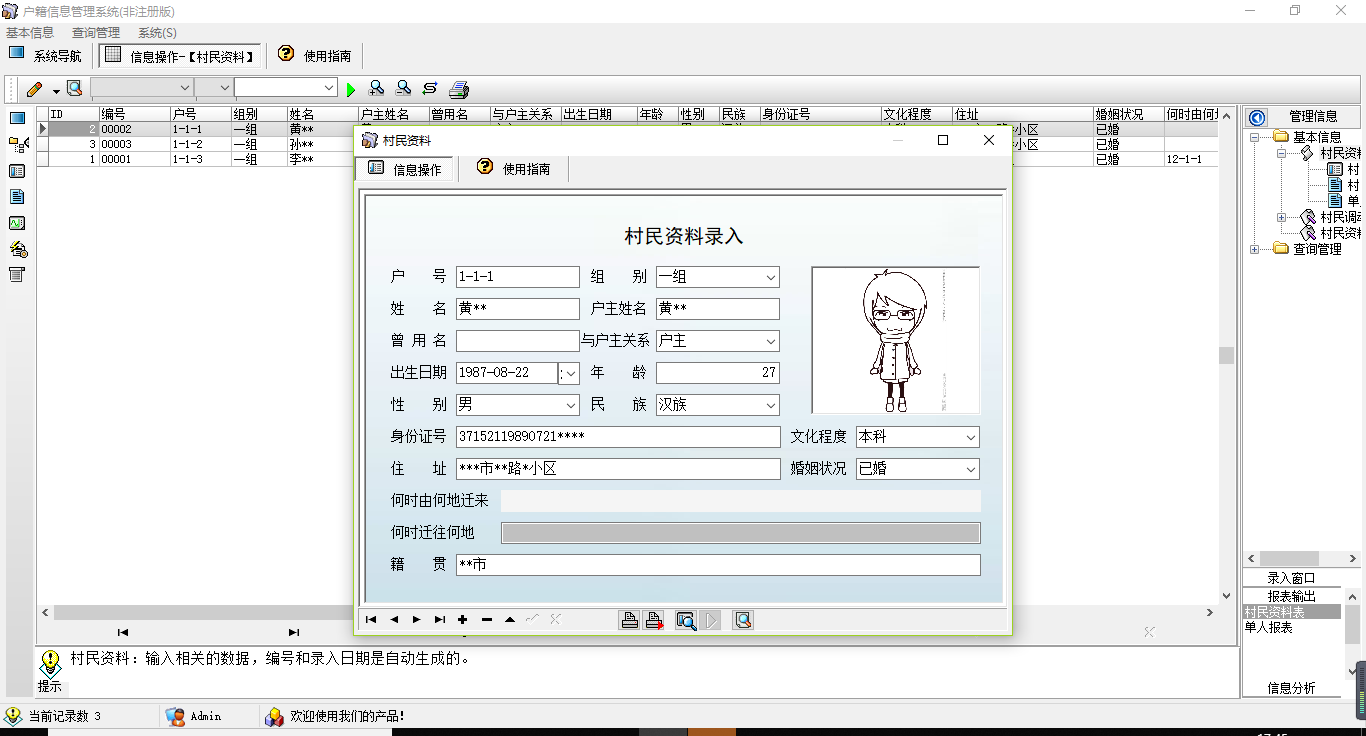Click the first printer icon in dialog footer
Image resolution: width=1366 pixels, height=736 pixels.
tap(630, 620)
